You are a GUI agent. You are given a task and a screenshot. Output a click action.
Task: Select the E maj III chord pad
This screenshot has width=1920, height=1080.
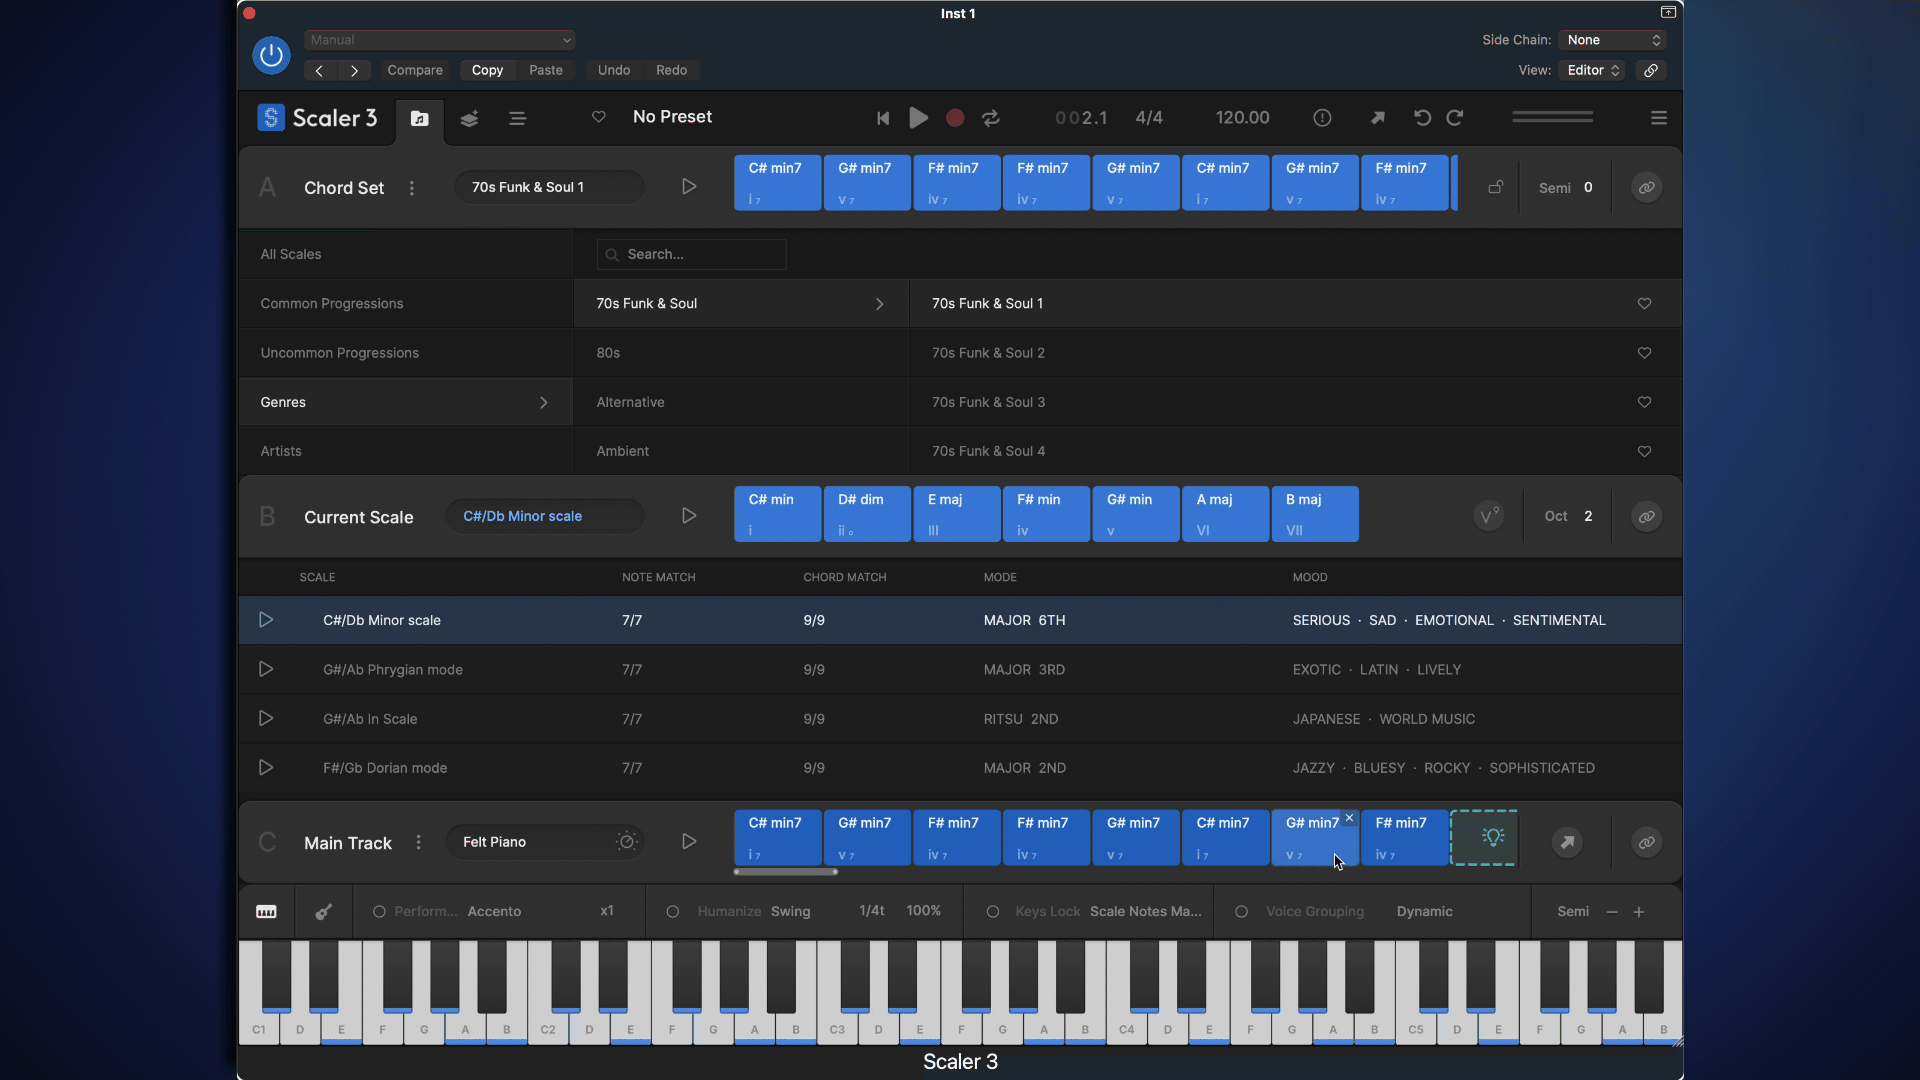957,514
